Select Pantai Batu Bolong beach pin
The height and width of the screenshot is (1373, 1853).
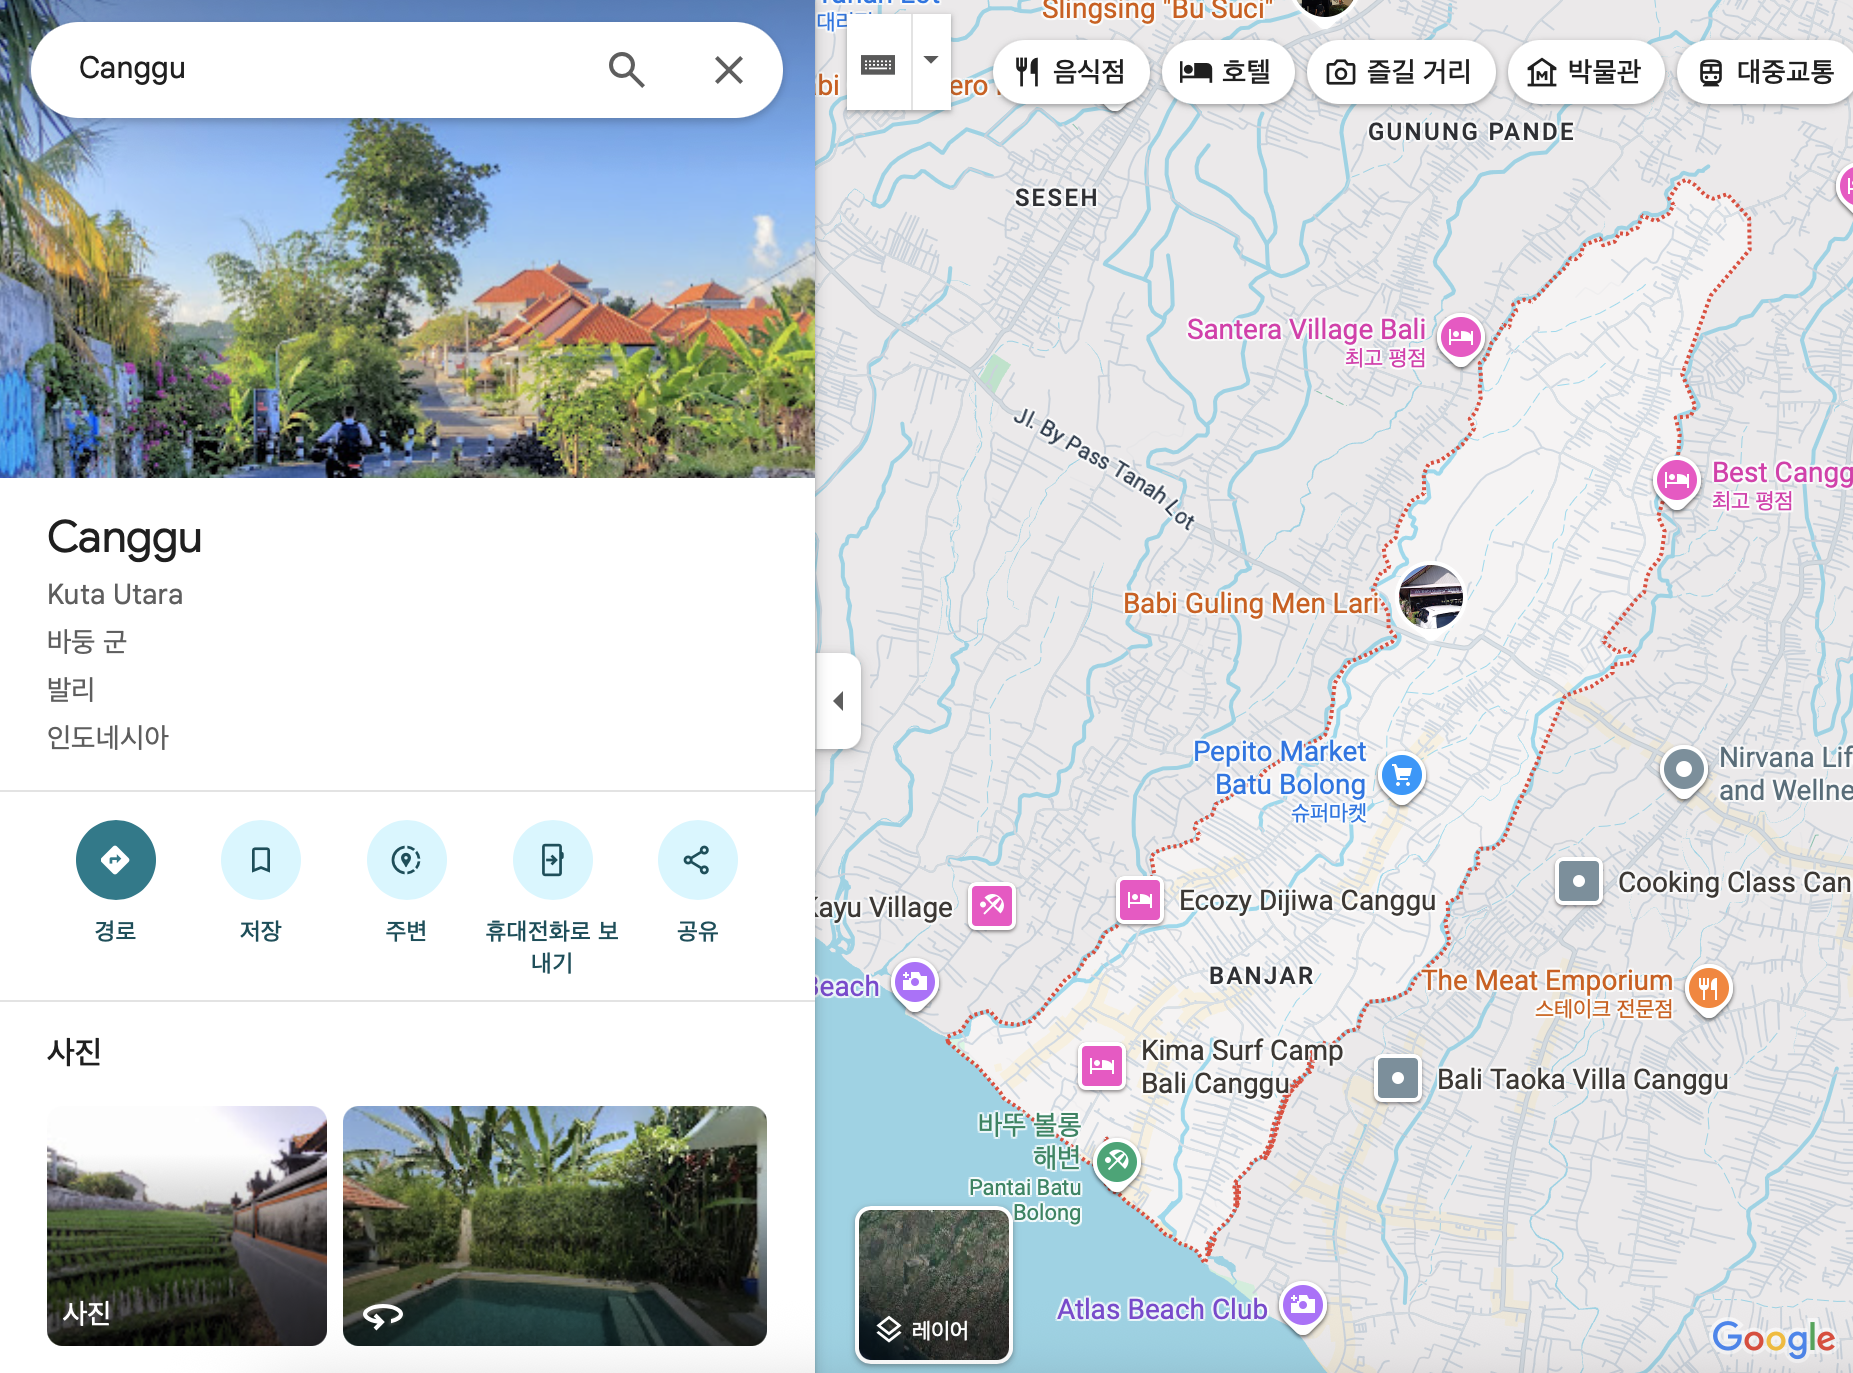click(x=1117, y=1163)
